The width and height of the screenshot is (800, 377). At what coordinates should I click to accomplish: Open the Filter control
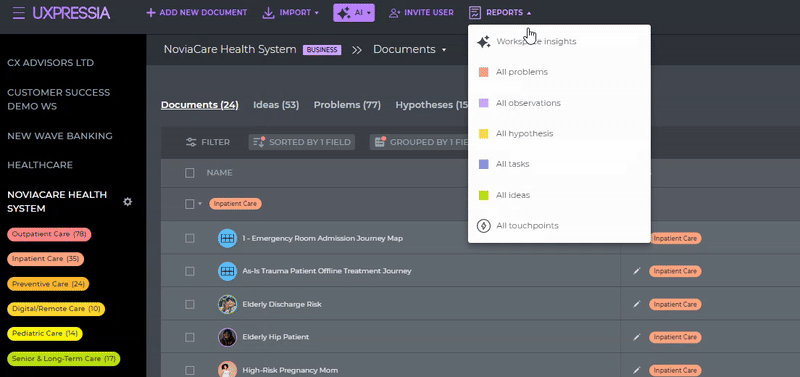(208, 142)
